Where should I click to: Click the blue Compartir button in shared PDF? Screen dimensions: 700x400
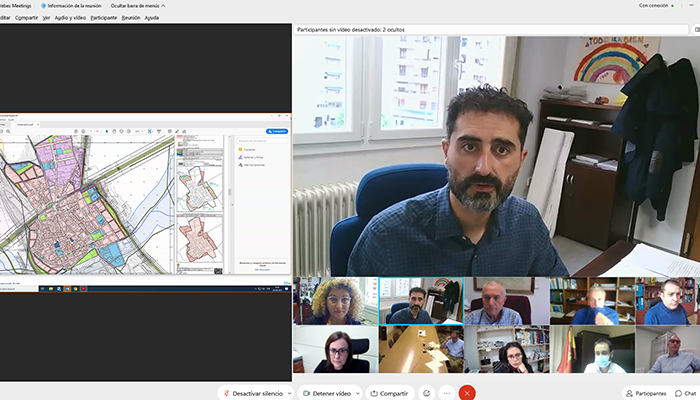point(277,131)
